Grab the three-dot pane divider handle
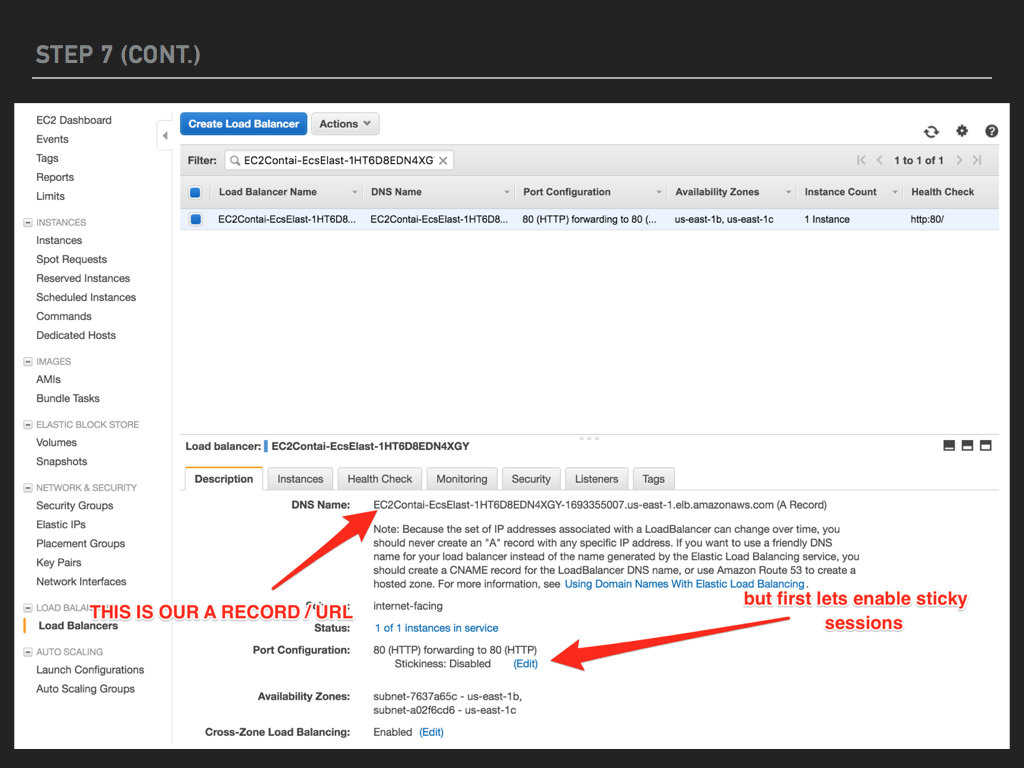This screenshot has height=768, width=1024. coord(588,438)
